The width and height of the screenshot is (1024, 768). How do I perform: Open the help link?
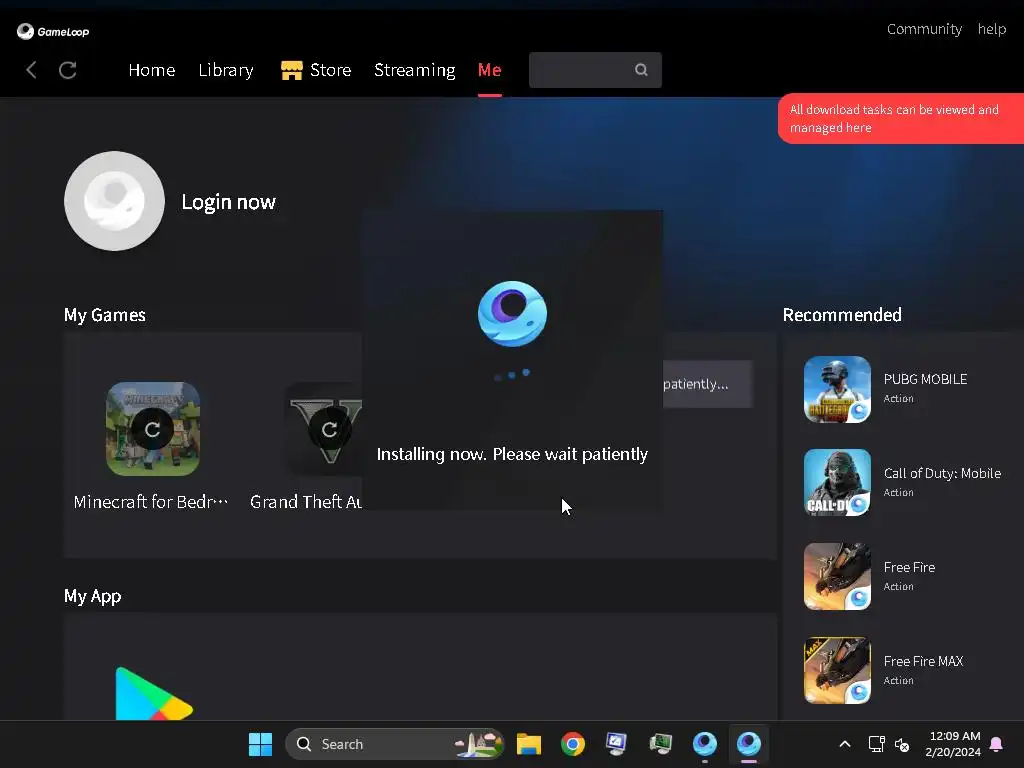click(991, 29)
